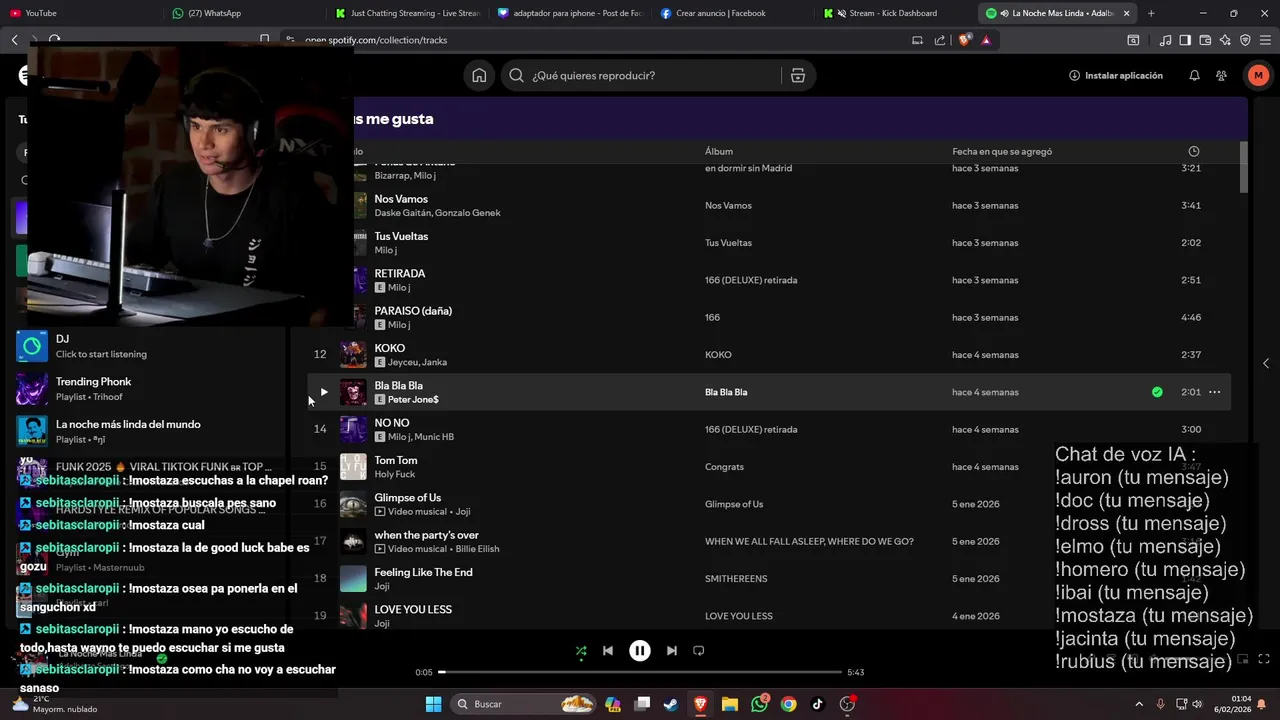The width and height of the screenshot is (1280, 720).
Task: Sort by duration clock icon
Action: [x=1193, y=151]
